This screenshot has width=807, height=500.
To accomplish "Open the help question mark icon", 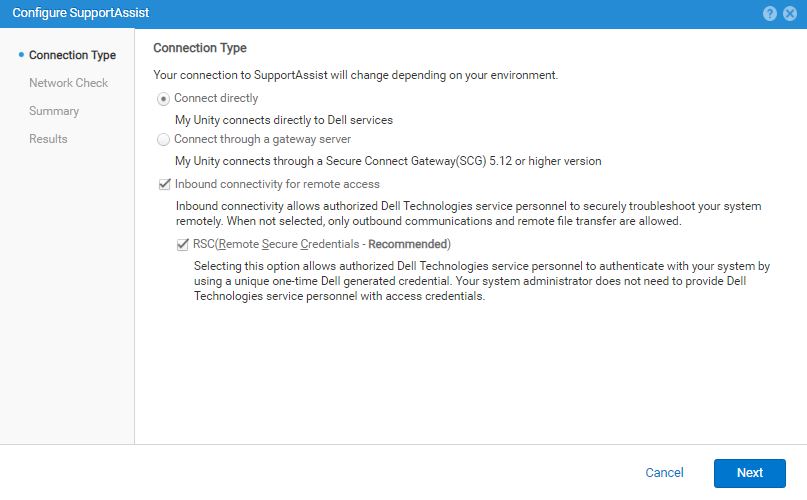I will 770,14.
